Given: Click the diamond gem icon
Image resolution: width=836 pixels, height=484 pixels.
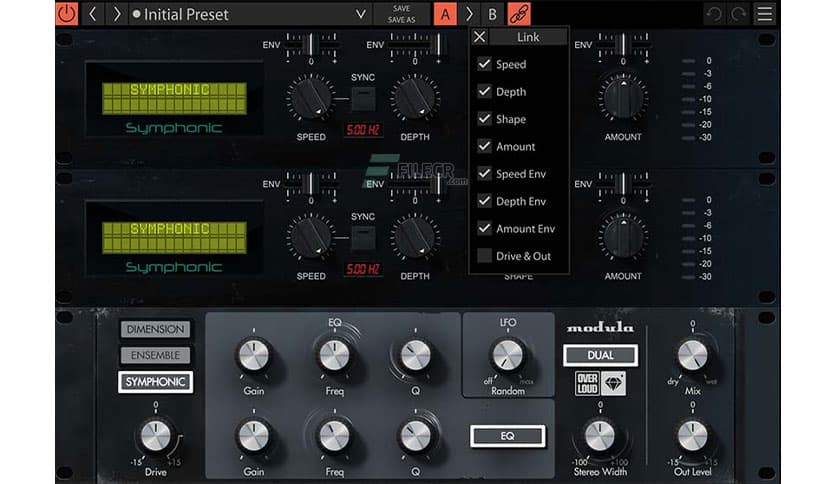Looking at the screenshot, I should click(x=613, y=383).
